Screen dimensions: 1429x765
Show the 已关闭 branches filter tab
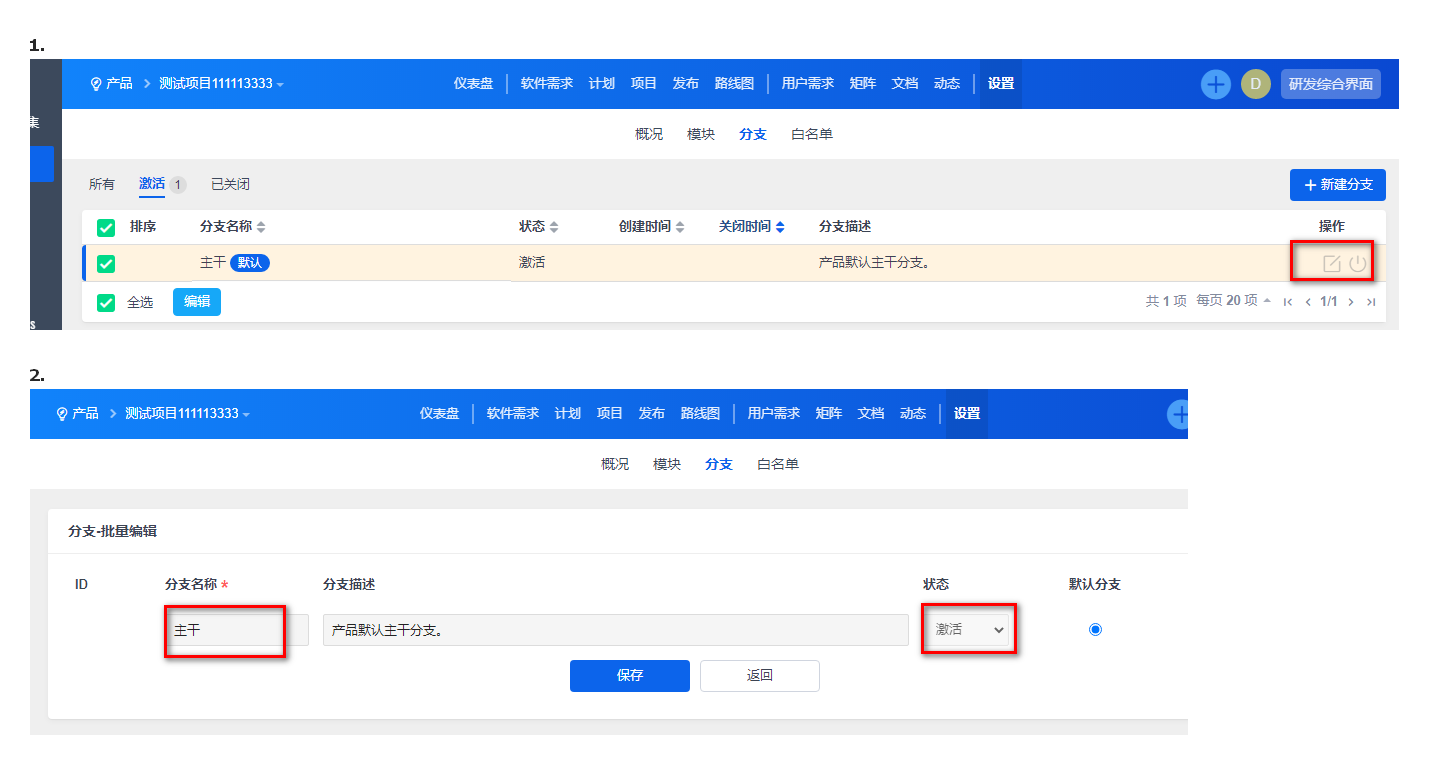230,184
